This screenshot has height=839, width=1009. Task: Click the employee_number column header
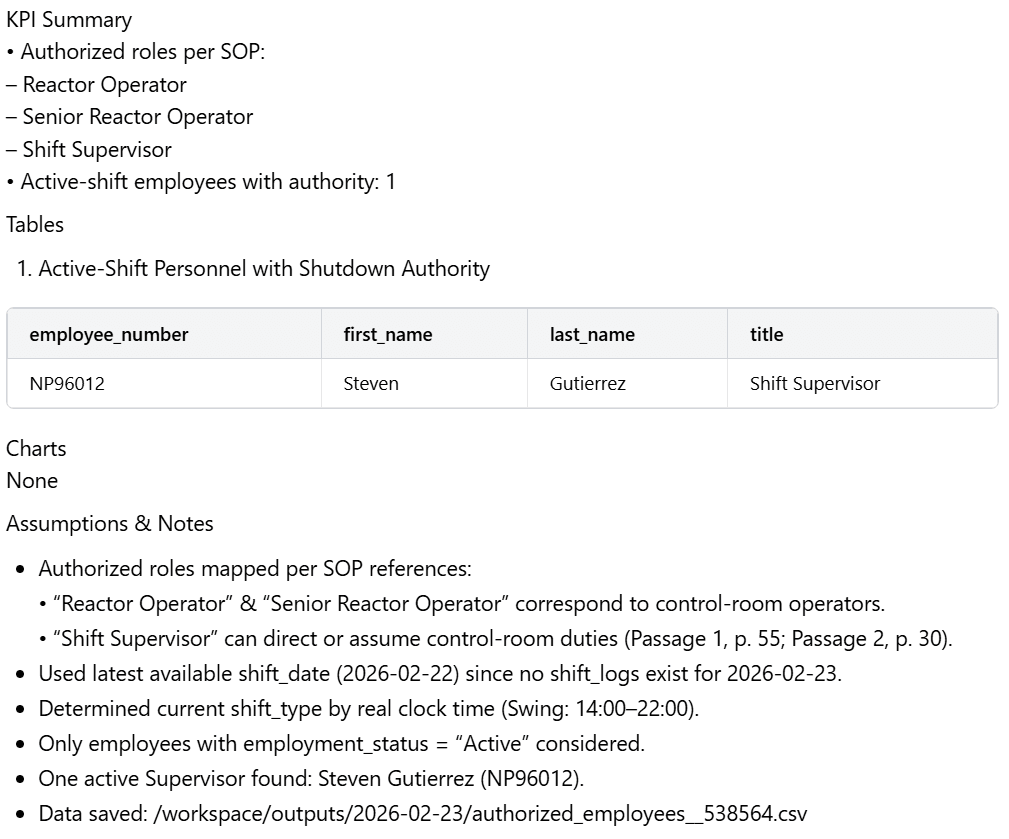[109, 335]
